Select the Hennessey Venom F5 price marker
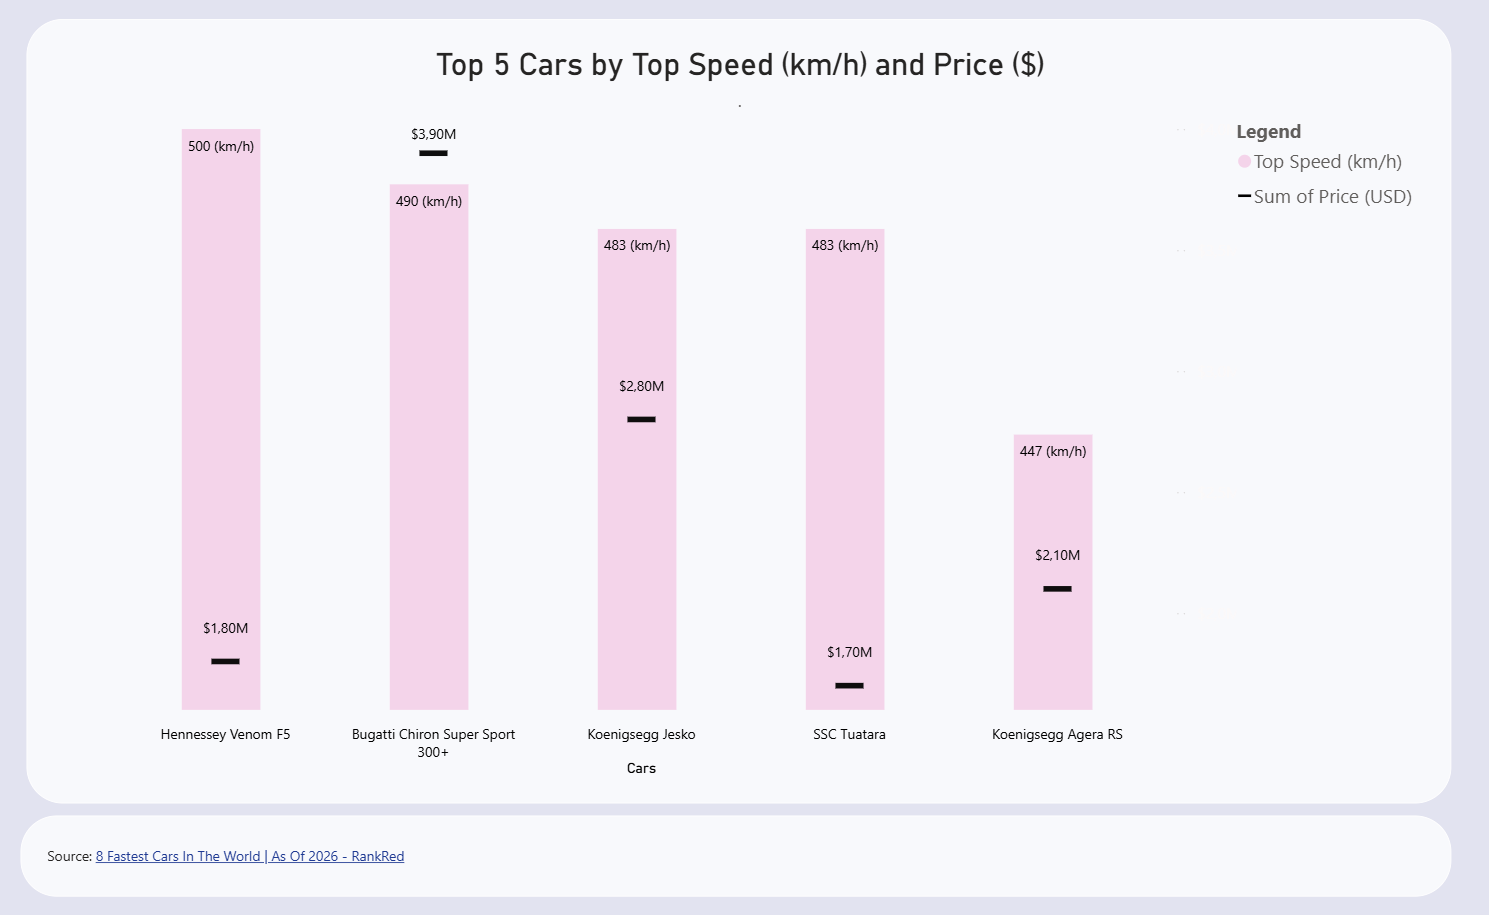This screenshot has height=915, width=1489. tap(225, 661)
